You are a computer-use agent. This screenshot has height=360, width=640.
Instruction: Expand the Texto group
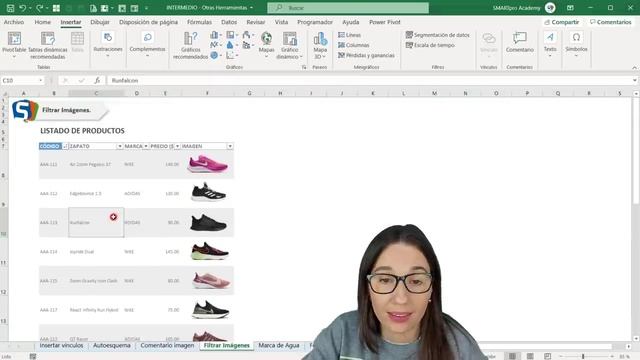[550, 44]
